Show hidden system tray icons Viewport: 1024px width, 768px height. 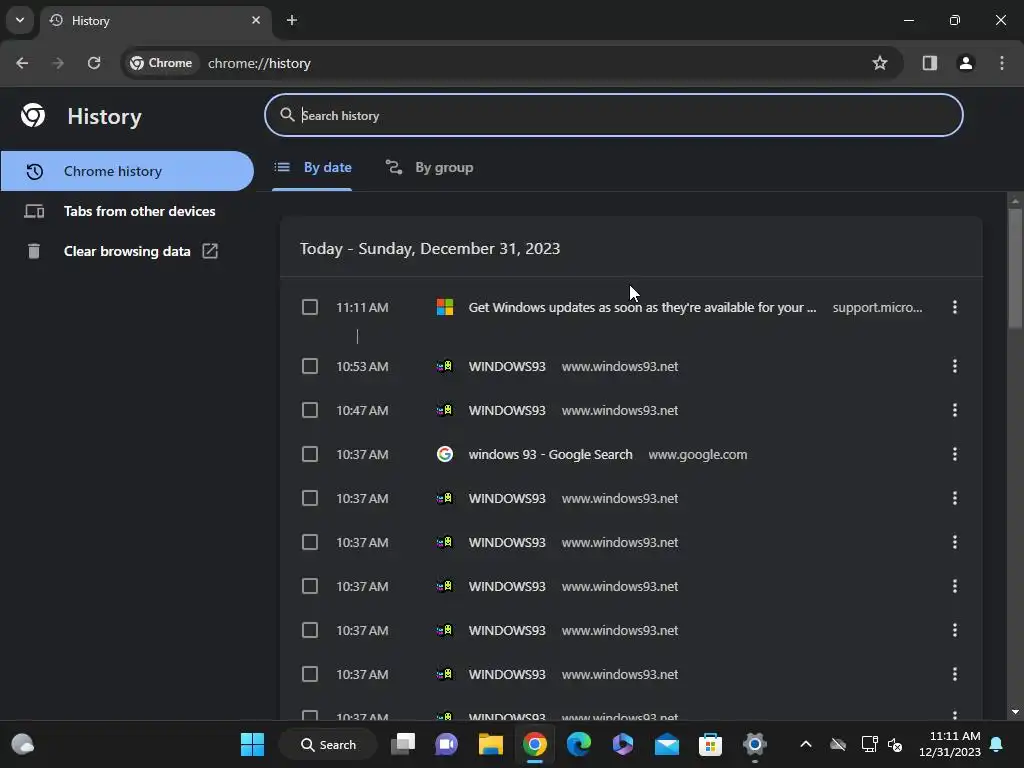click(806, 744)
